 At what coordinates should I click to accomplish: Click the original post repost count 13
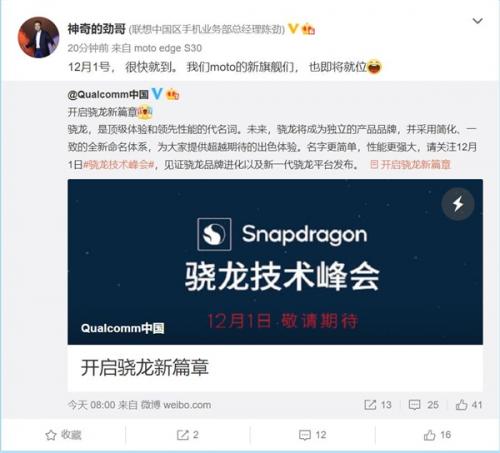[378, 405]
